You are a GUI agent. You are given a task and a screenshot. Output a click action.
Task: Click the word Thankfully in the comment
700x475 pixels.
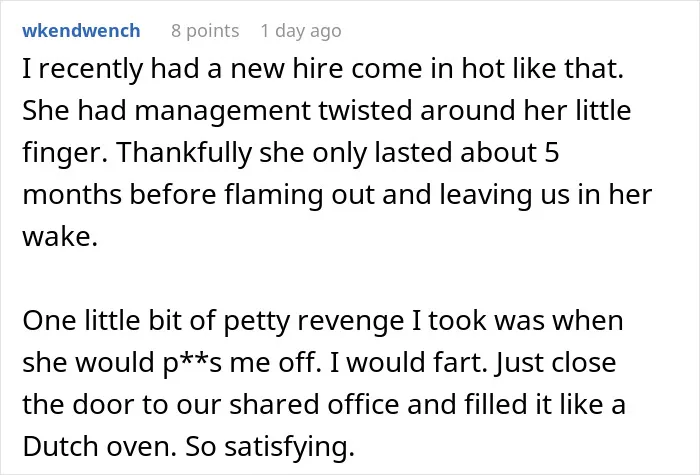click(x=185, y=153)
